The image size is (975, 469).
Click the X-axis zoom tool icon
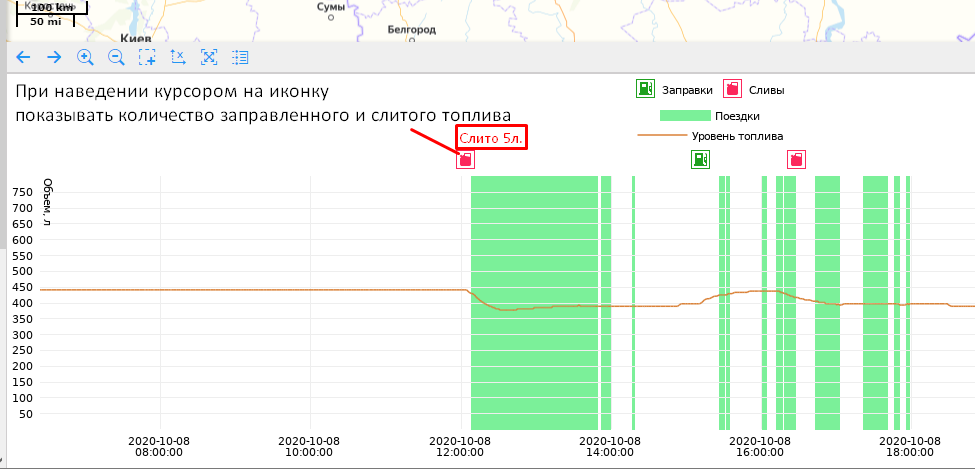pyautogui.click(x=178, y=58)
